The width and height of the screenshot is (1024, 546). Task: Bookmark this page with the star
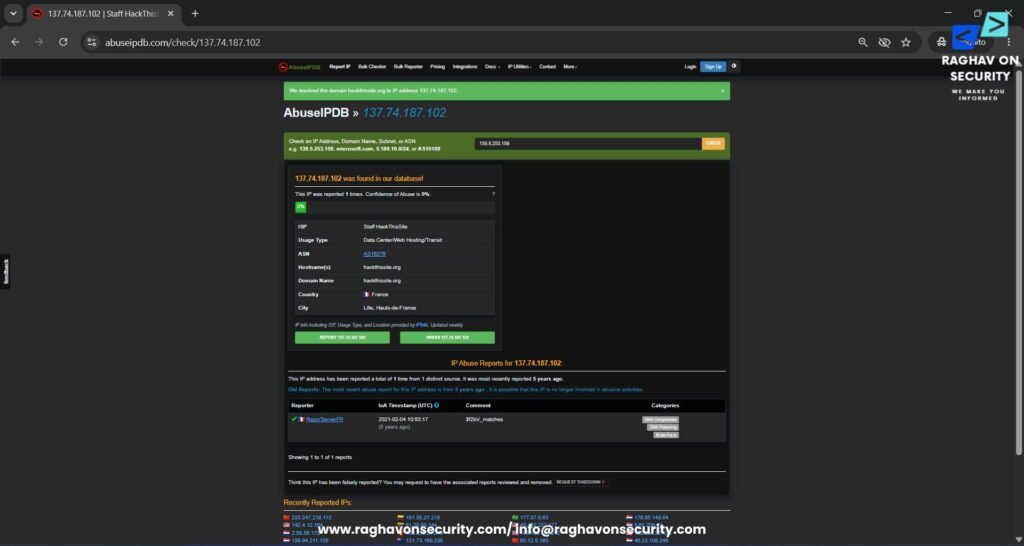pos(906,42)
